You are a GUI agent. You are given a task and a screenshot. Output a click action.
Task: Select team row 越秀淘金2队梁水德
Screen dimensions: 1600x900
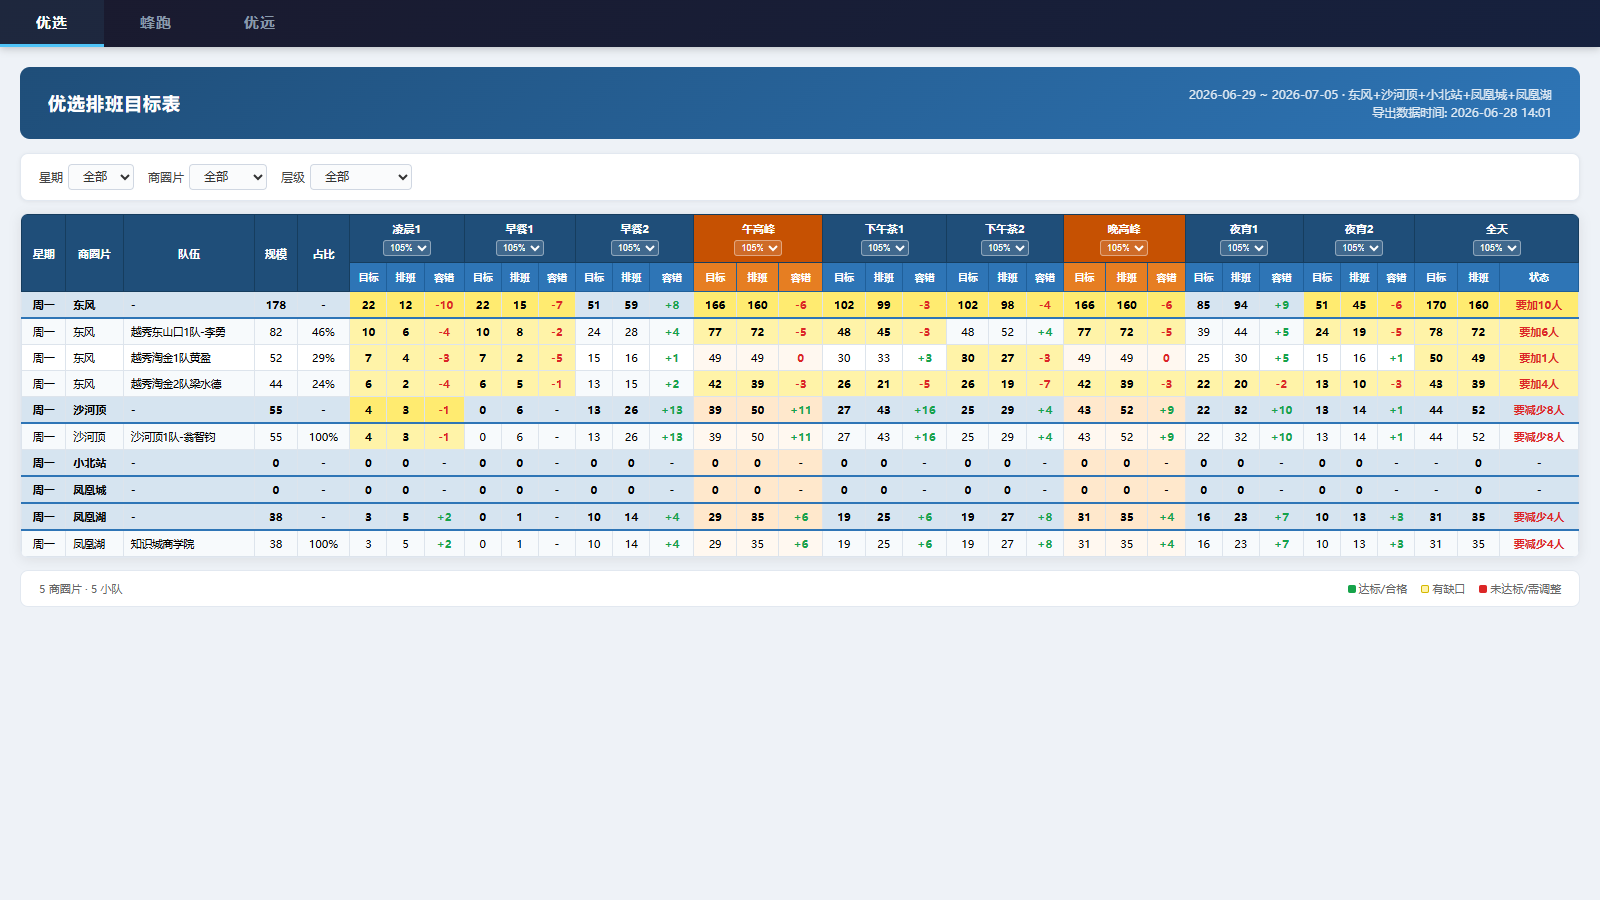tap(800, 384)
